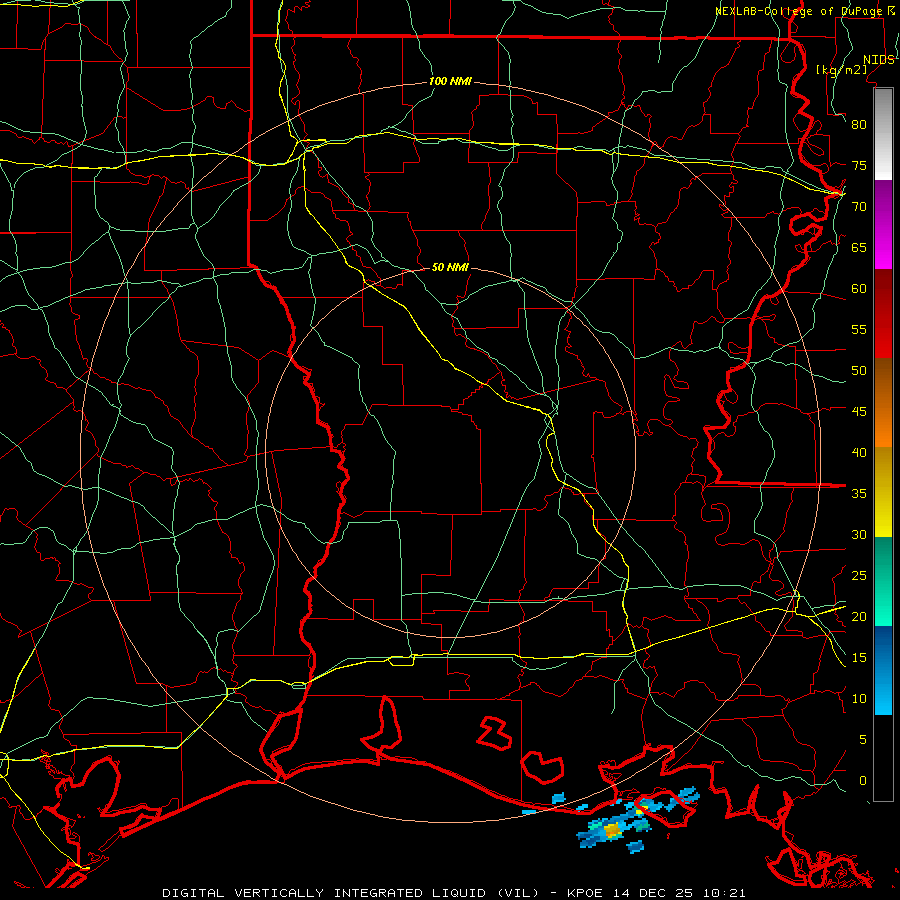Click the "100 NMI" range ring label
This screenshot has height=900, width=900.
coord(450,82)
